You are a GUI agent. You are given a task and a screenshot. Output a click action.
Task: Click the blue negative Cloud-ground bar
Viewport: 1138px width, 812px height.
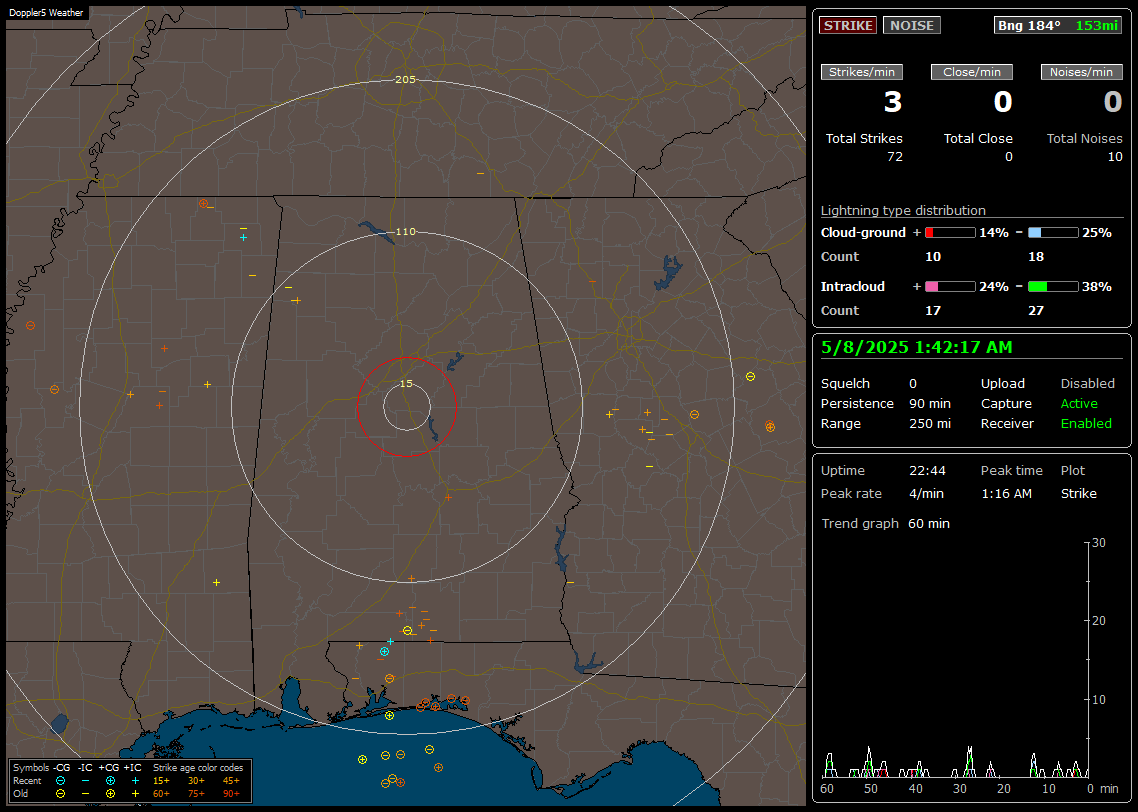[1053, 233]
